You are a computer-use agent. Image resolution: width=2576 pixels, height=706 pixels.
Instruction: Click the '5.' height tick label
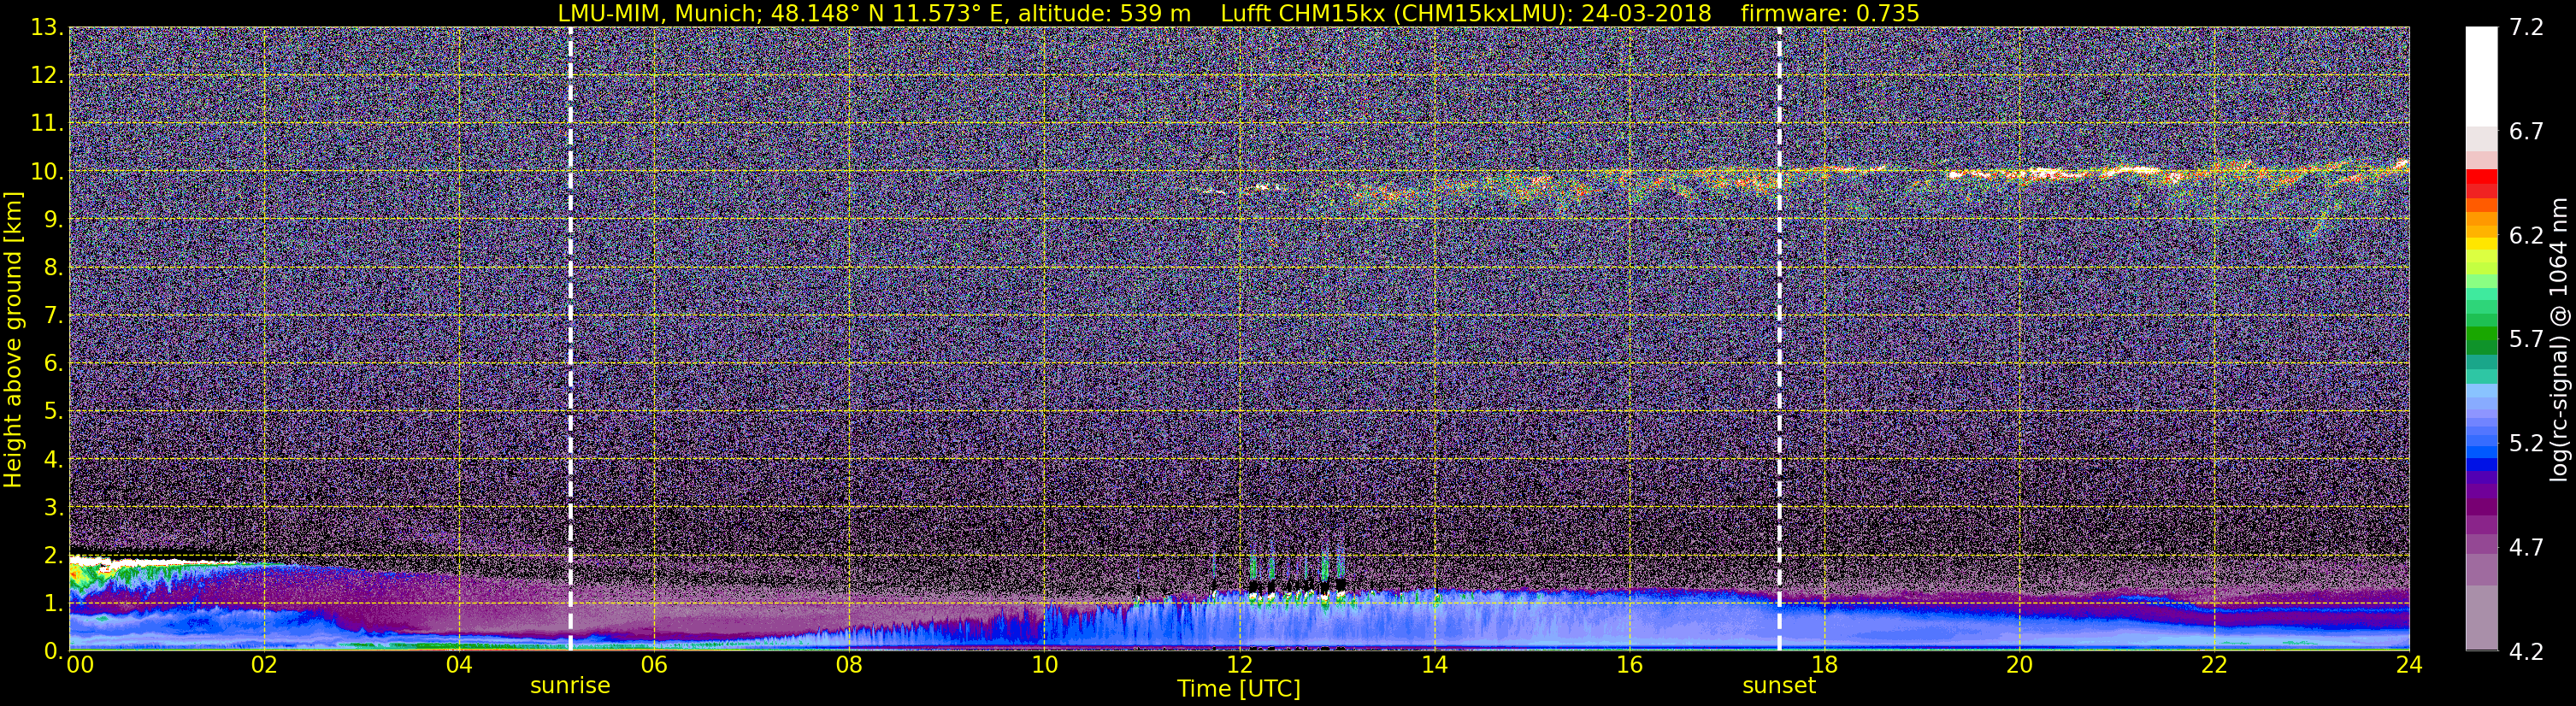pyautogui.click(x=54, y=411)
